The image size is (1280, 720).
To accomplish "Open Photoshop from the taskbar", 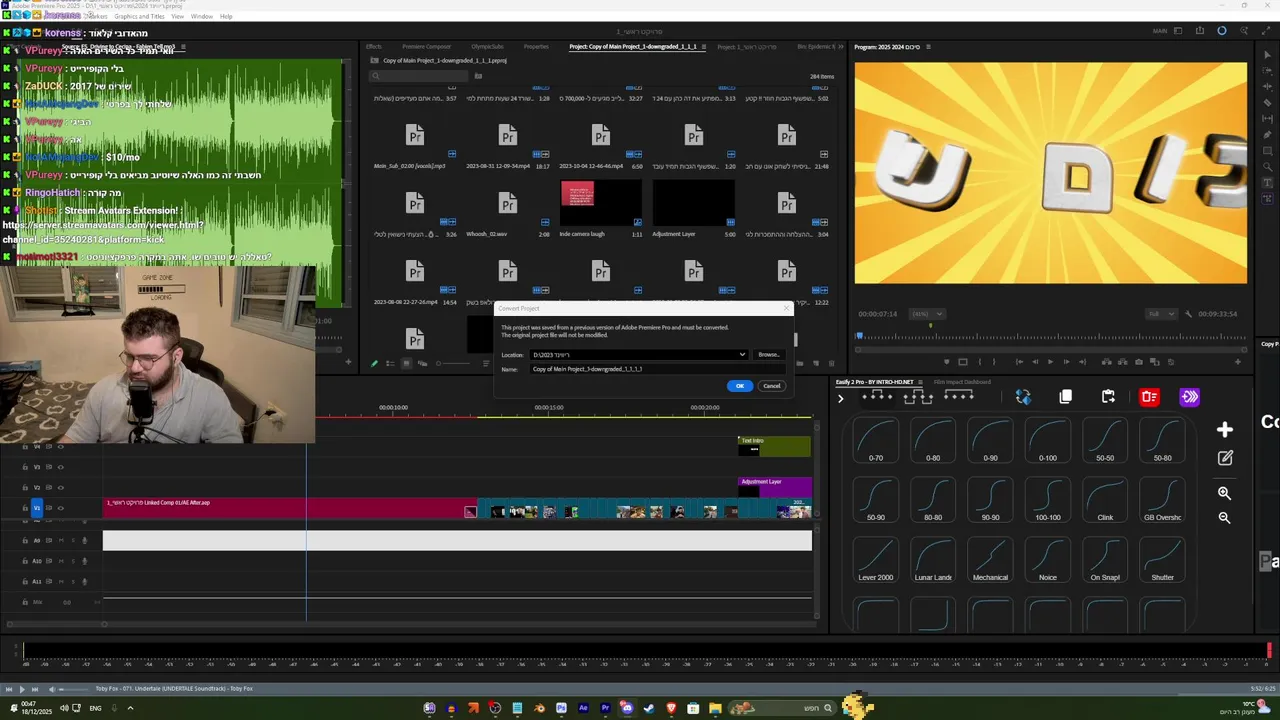I will click(561, 708).
